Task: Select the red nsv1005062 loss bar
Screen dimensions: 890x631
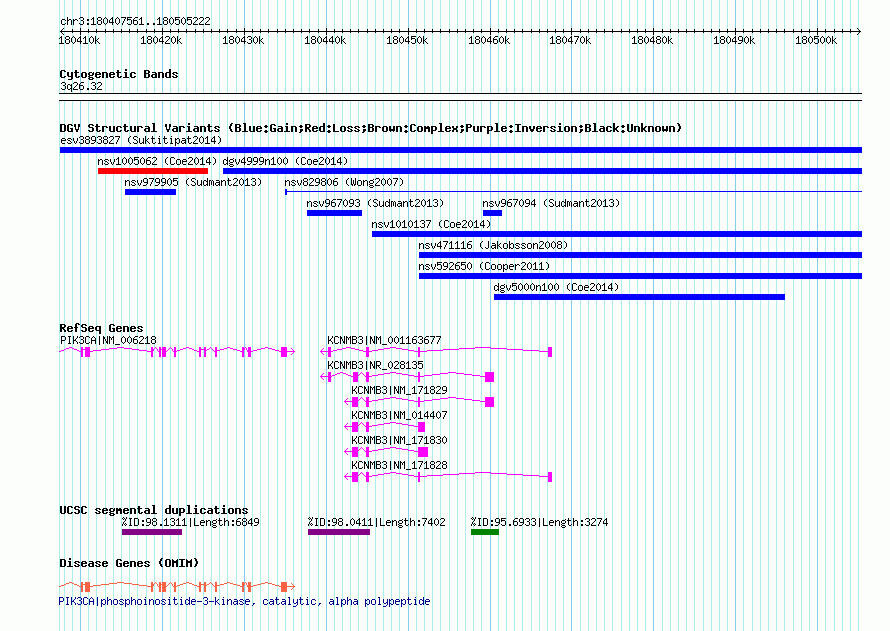Action: point(153,171)
